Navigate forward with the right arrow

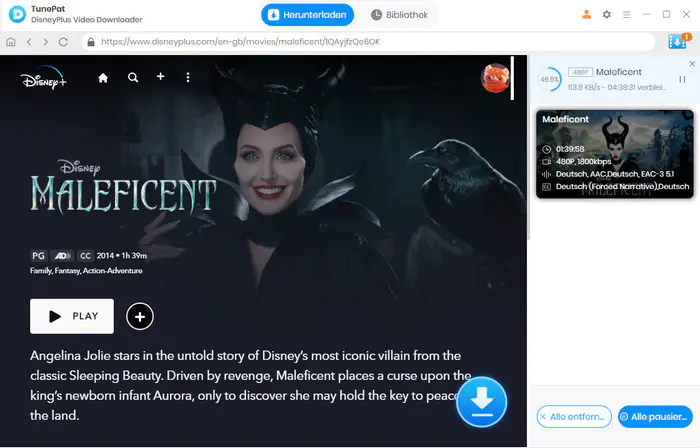[x=46, y=42]
